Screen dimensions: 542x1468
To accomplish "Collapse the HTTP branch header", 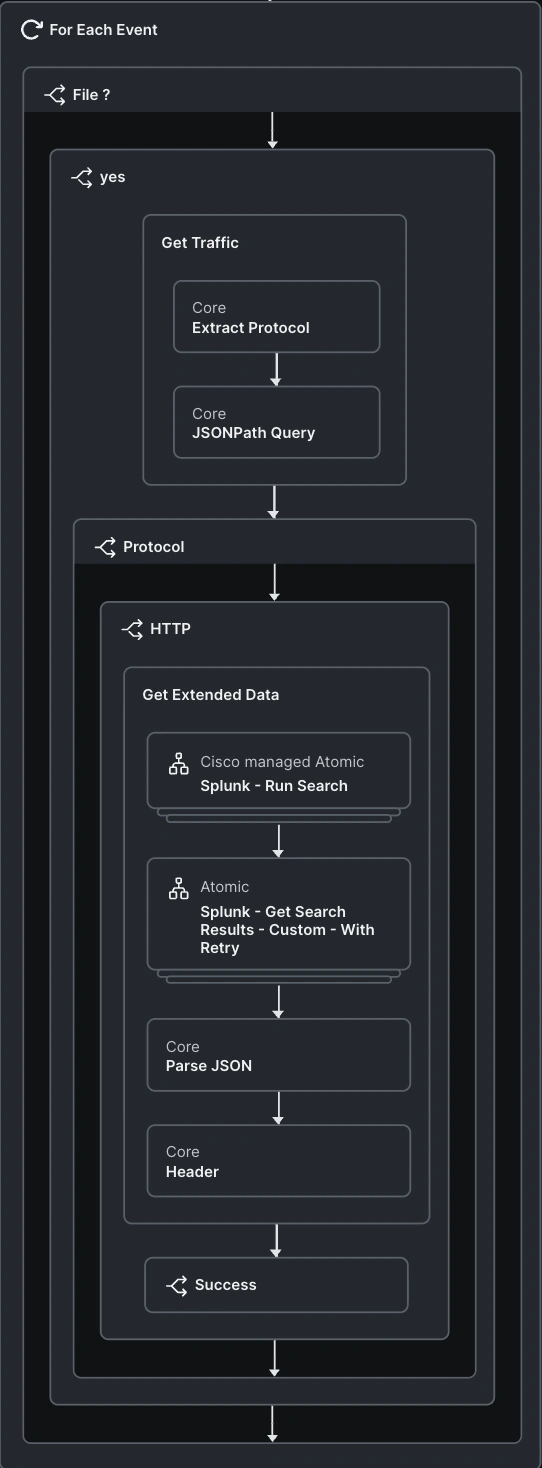I will [275, 629].
